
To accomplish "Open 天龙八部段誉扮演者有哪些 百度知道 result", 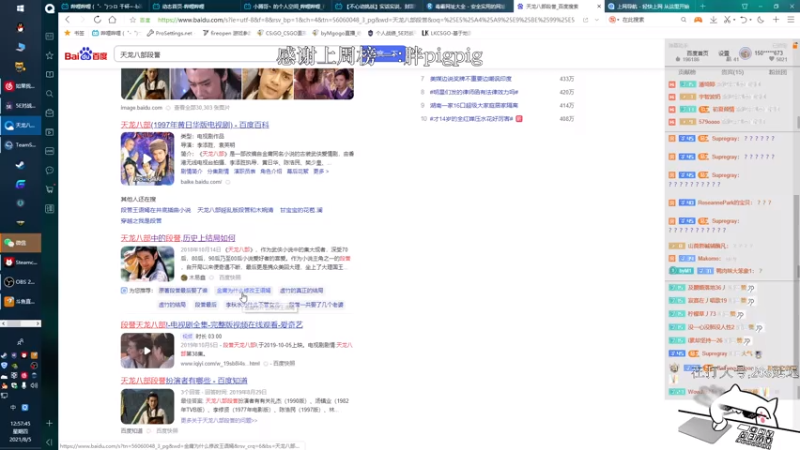I will [x=184, y=381].
